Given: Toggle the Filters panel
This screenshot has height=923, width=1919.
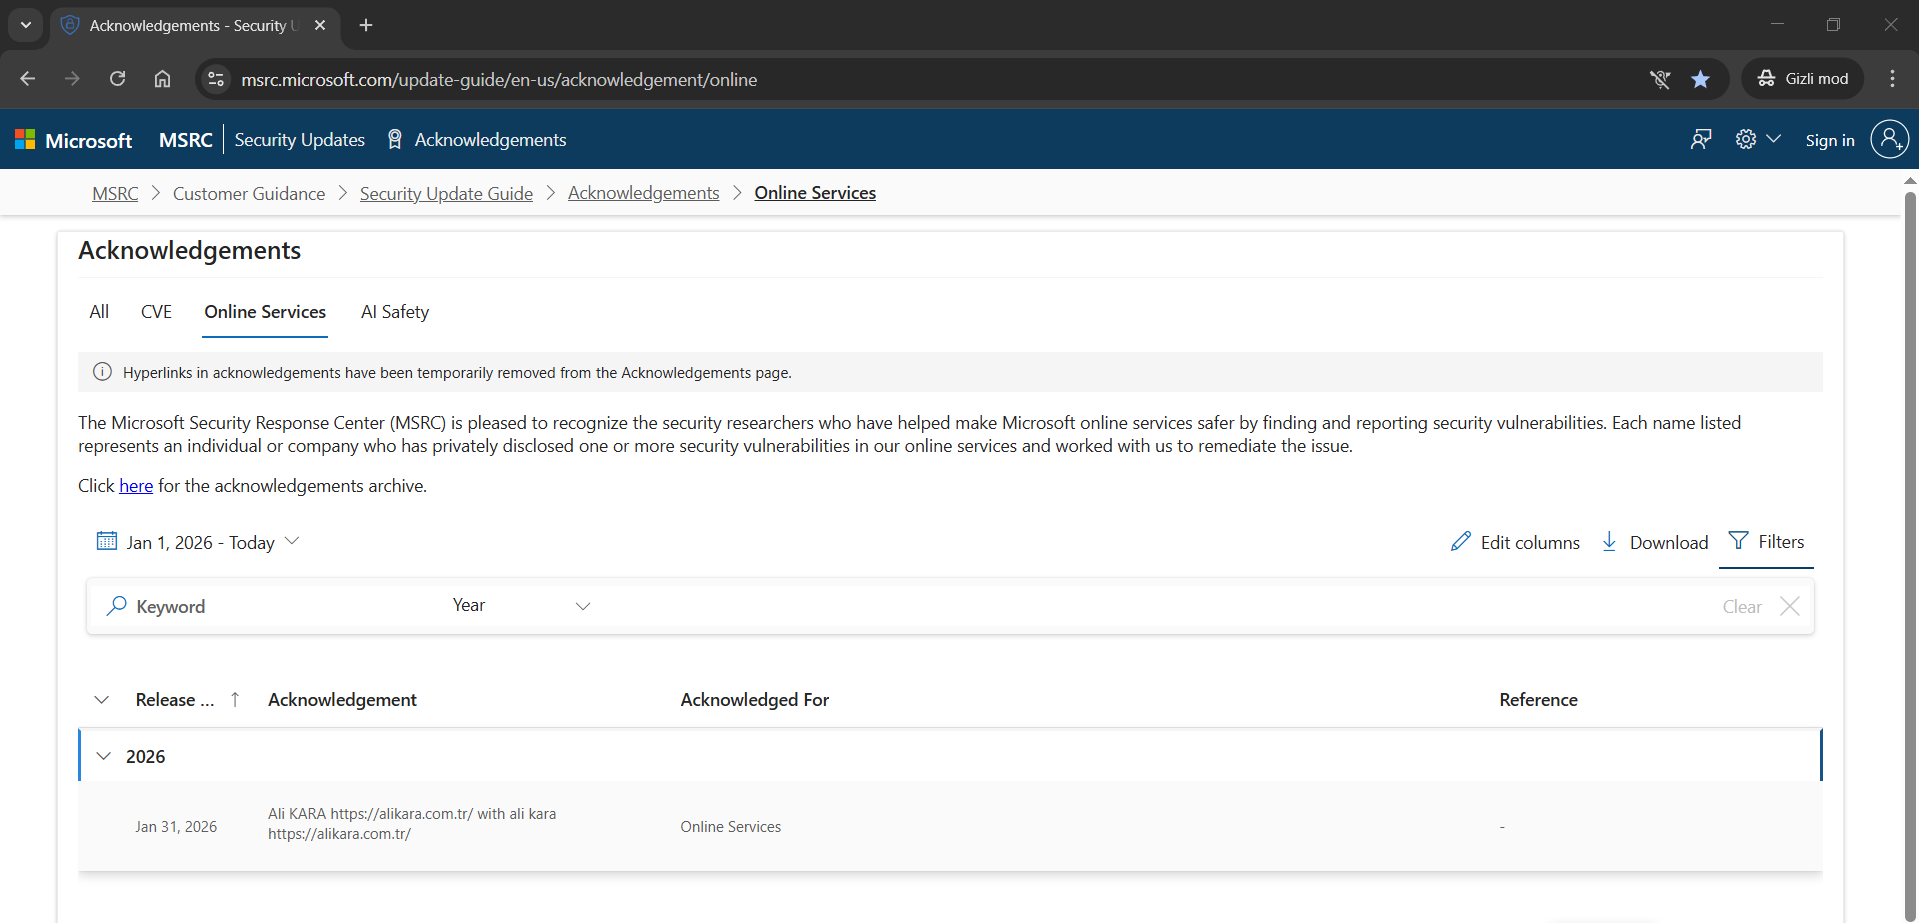Looking at the screenshot, I should (1766, 542).
